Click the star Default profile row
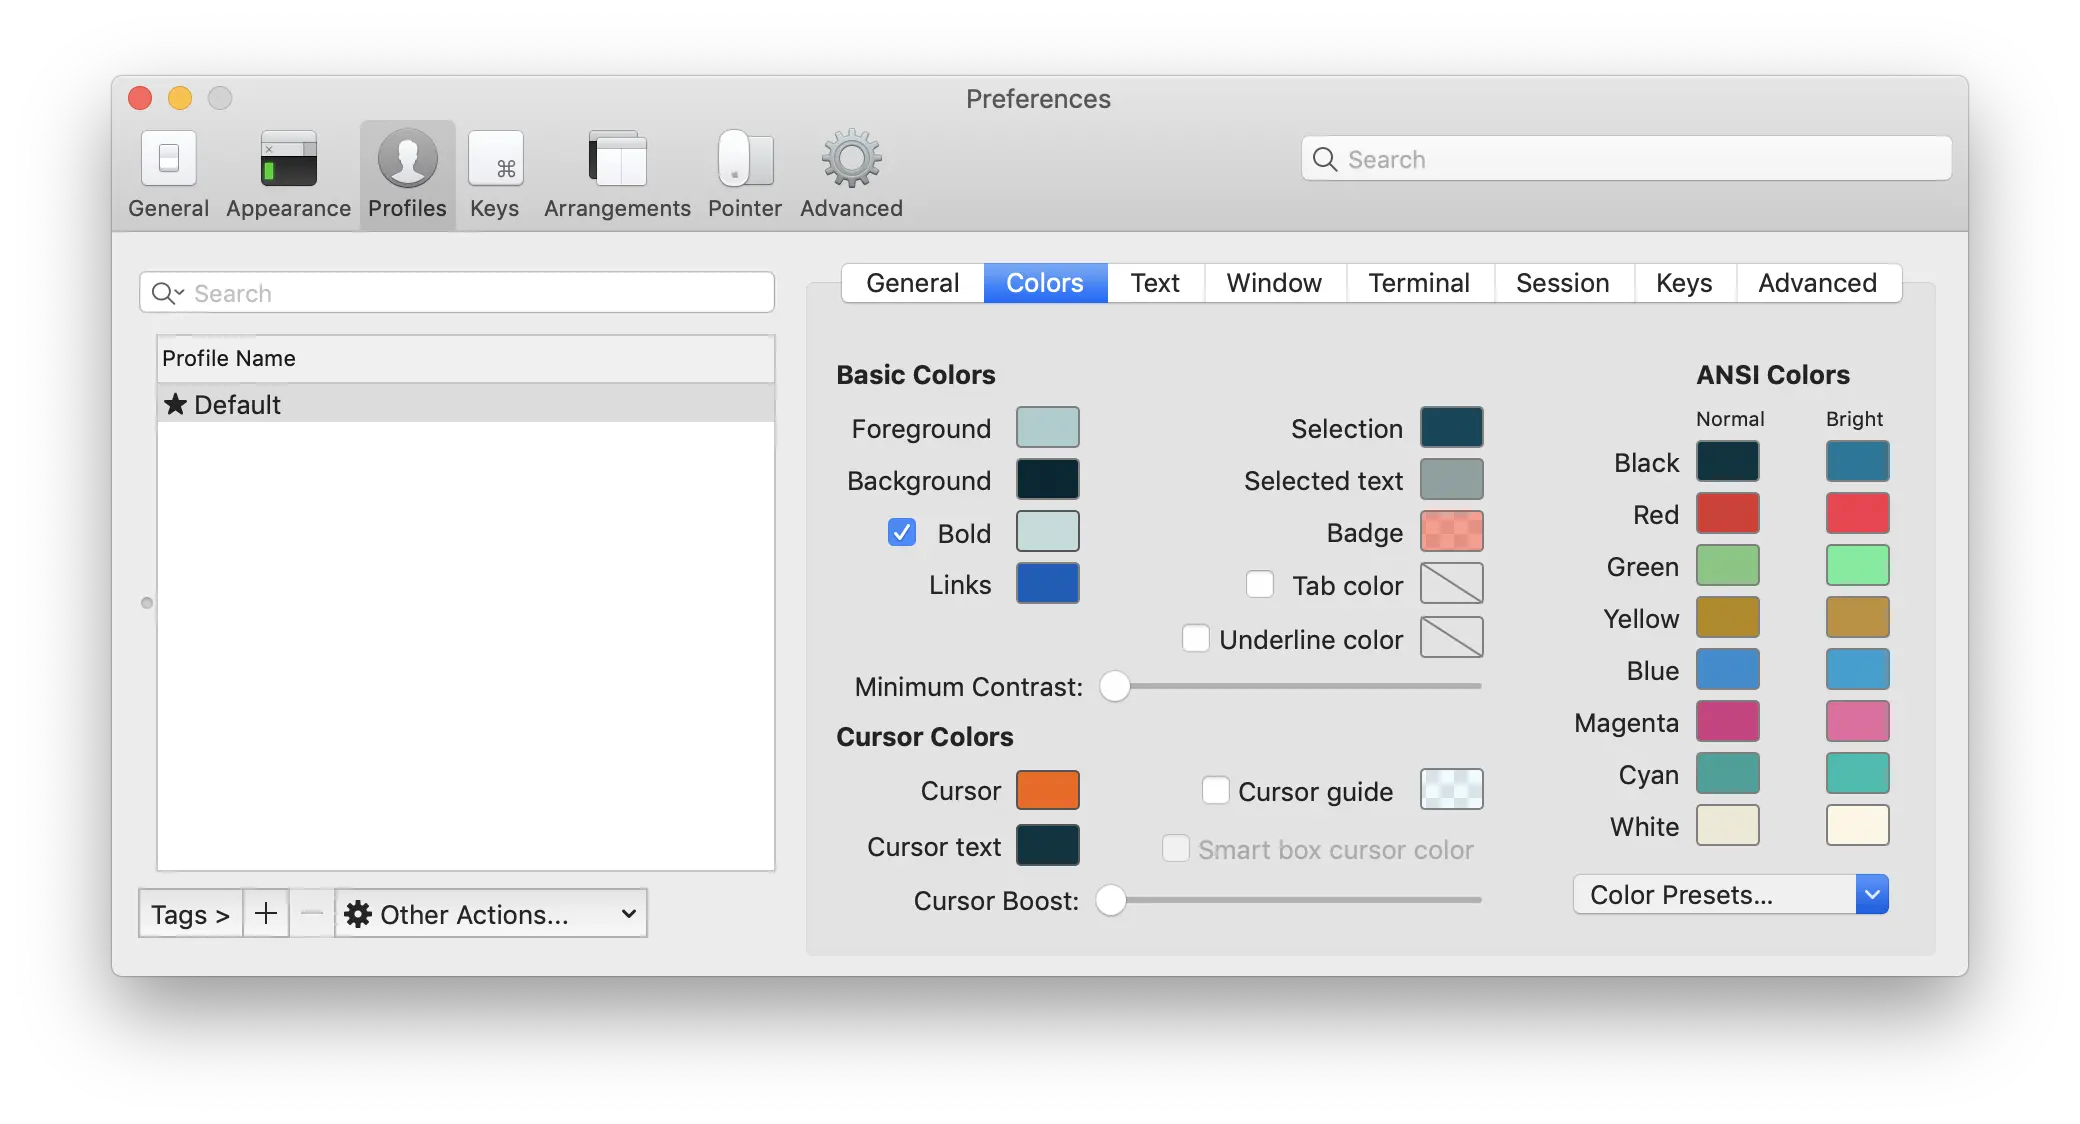 [x=465, y=404]
